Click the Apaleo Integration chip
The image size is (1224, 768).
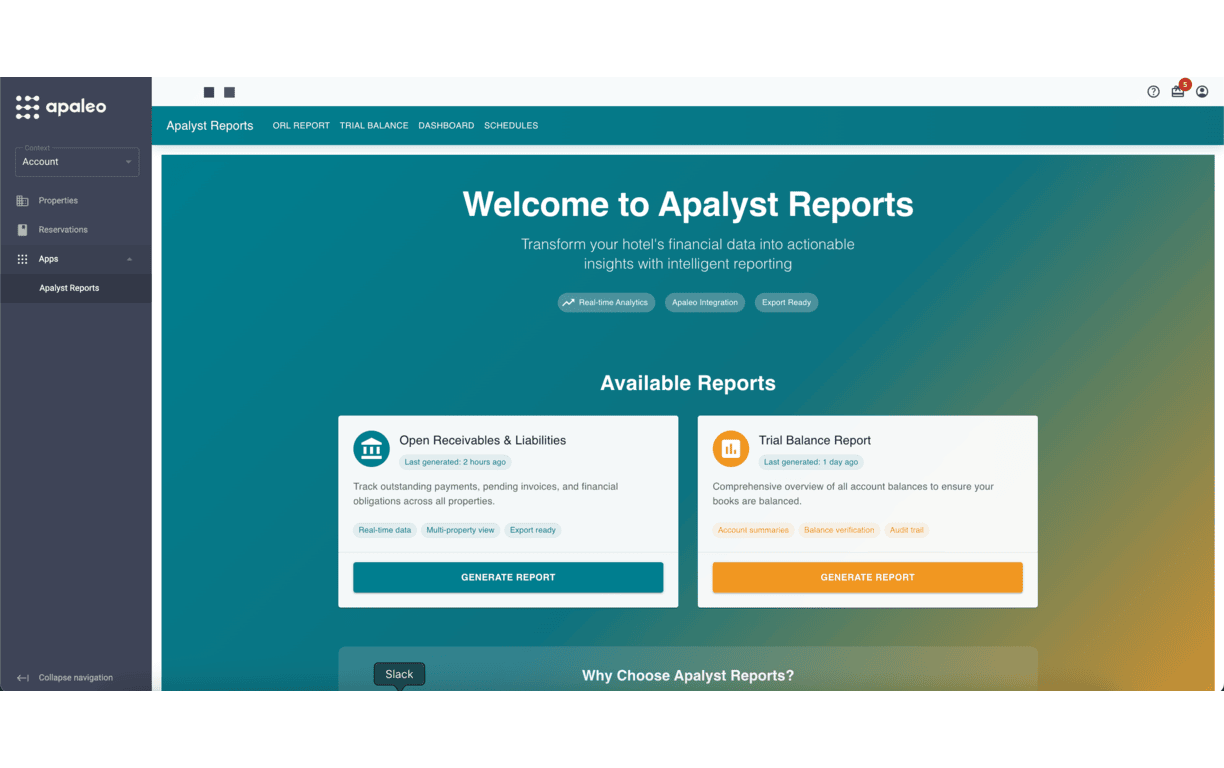click(705, 302)
